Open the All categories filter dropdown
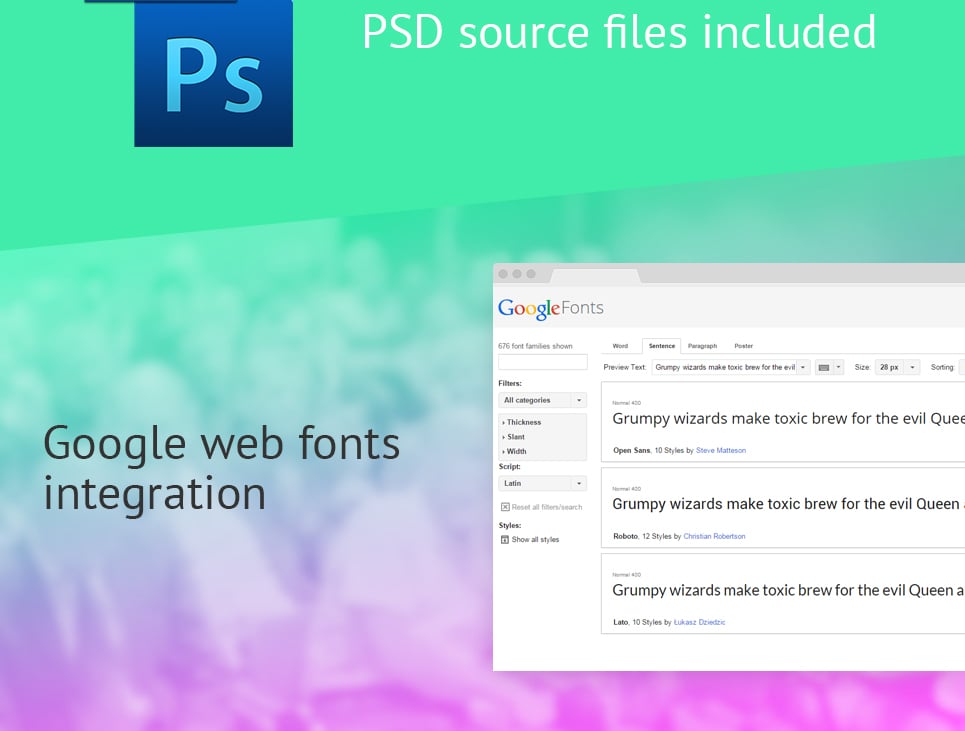The width and height of the screenshot is (965, 731). pos(542,400)
